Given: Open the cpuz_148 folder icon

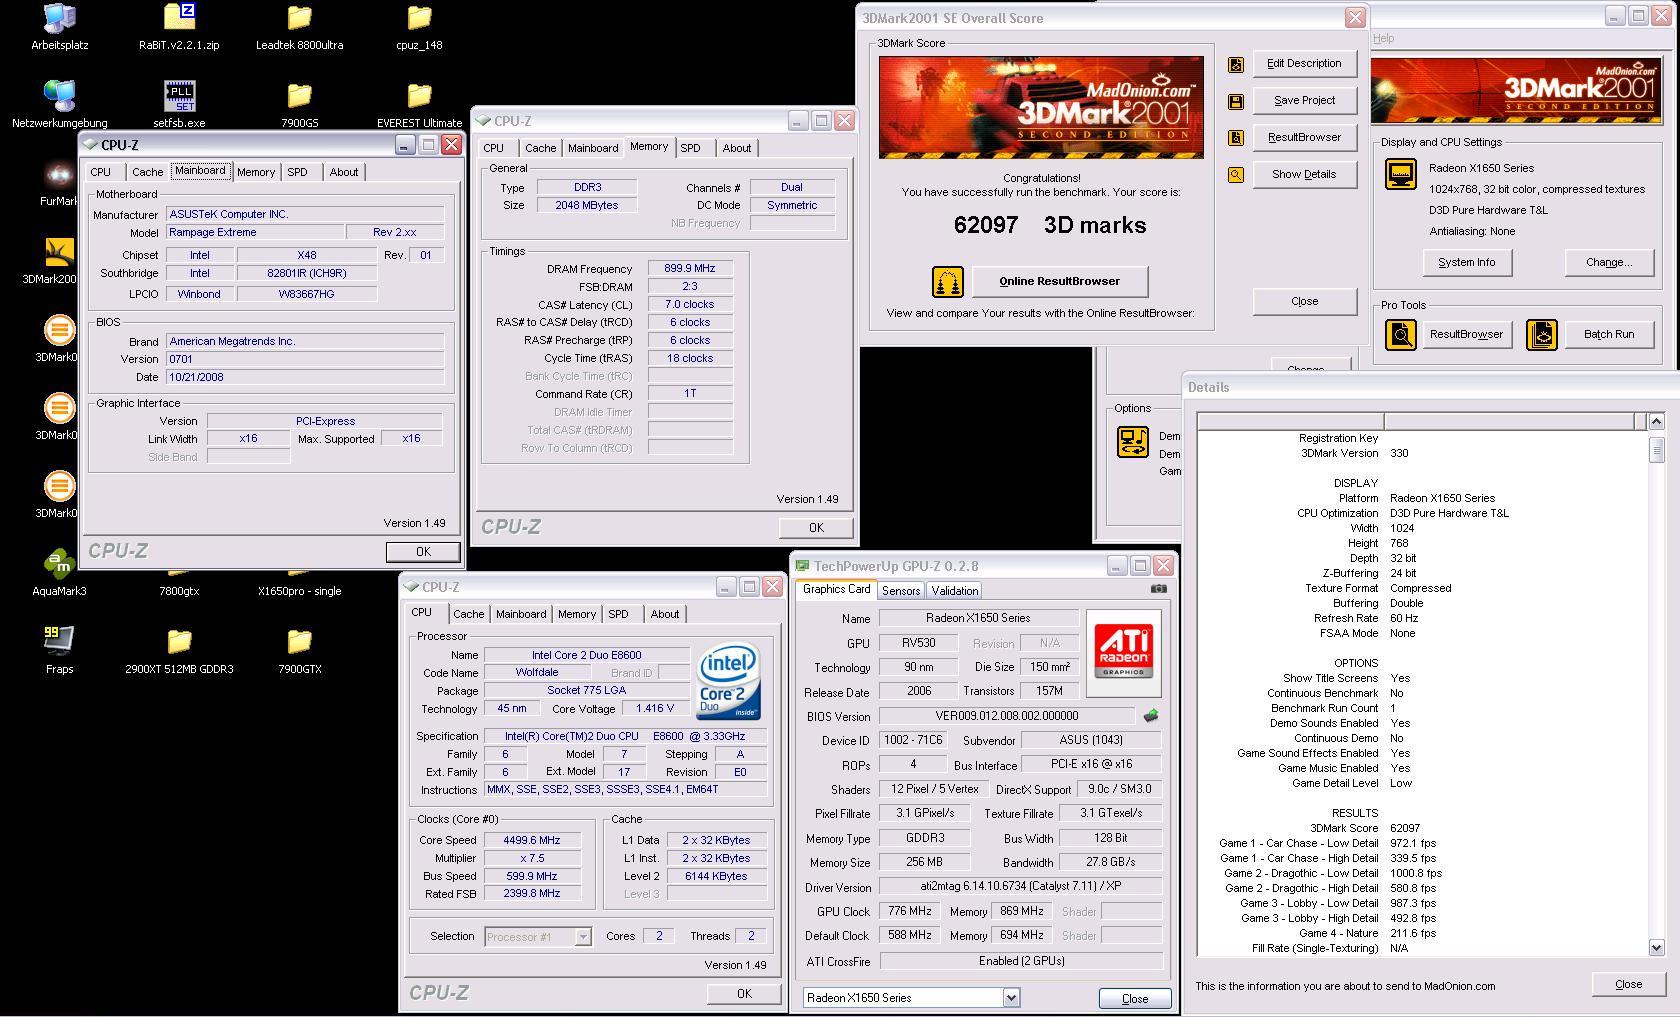Looking at the screenshot, I should [x=419, y=18].
